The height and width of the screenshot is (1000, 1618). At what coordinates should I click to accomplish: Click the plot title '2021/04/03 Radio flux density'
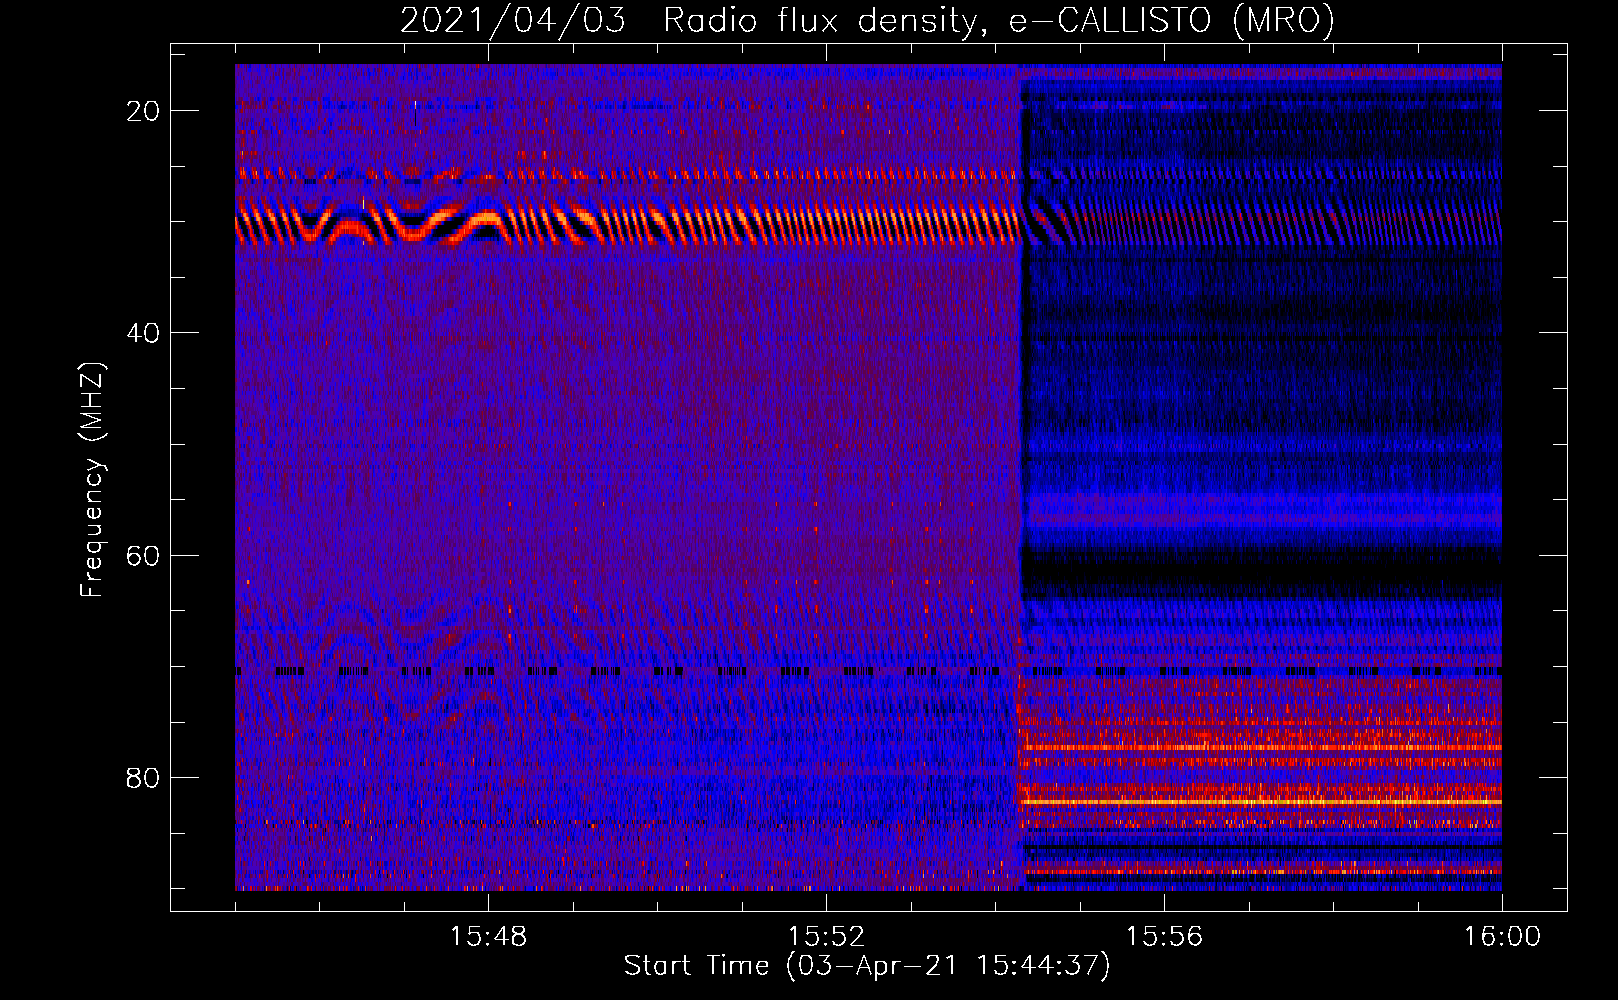[867, 20]
